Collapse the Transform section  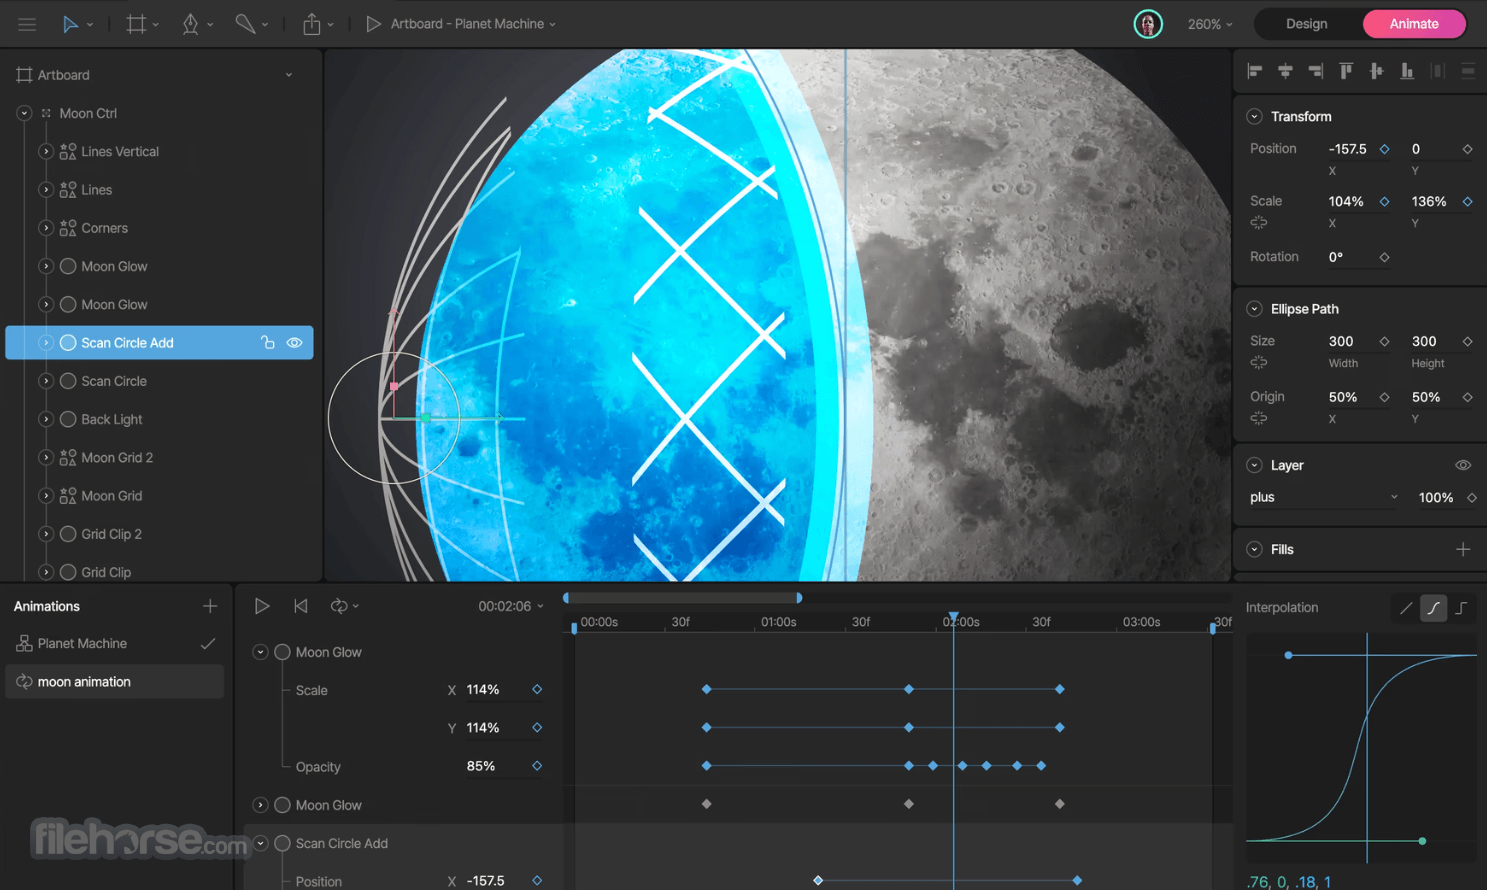(1254, 117)
